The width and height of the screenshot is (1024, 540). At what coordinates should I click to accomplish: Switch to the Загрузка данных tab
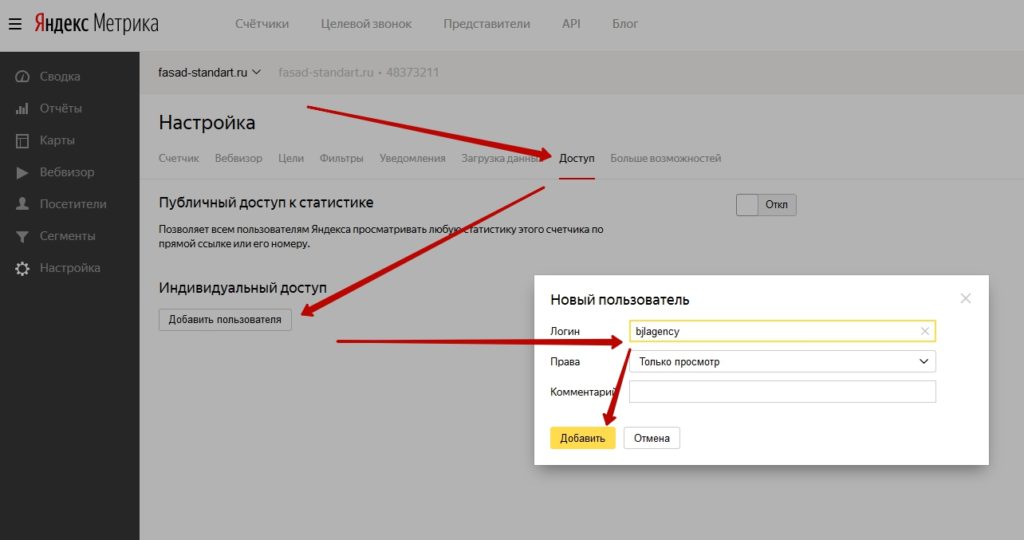coord(502,158)
